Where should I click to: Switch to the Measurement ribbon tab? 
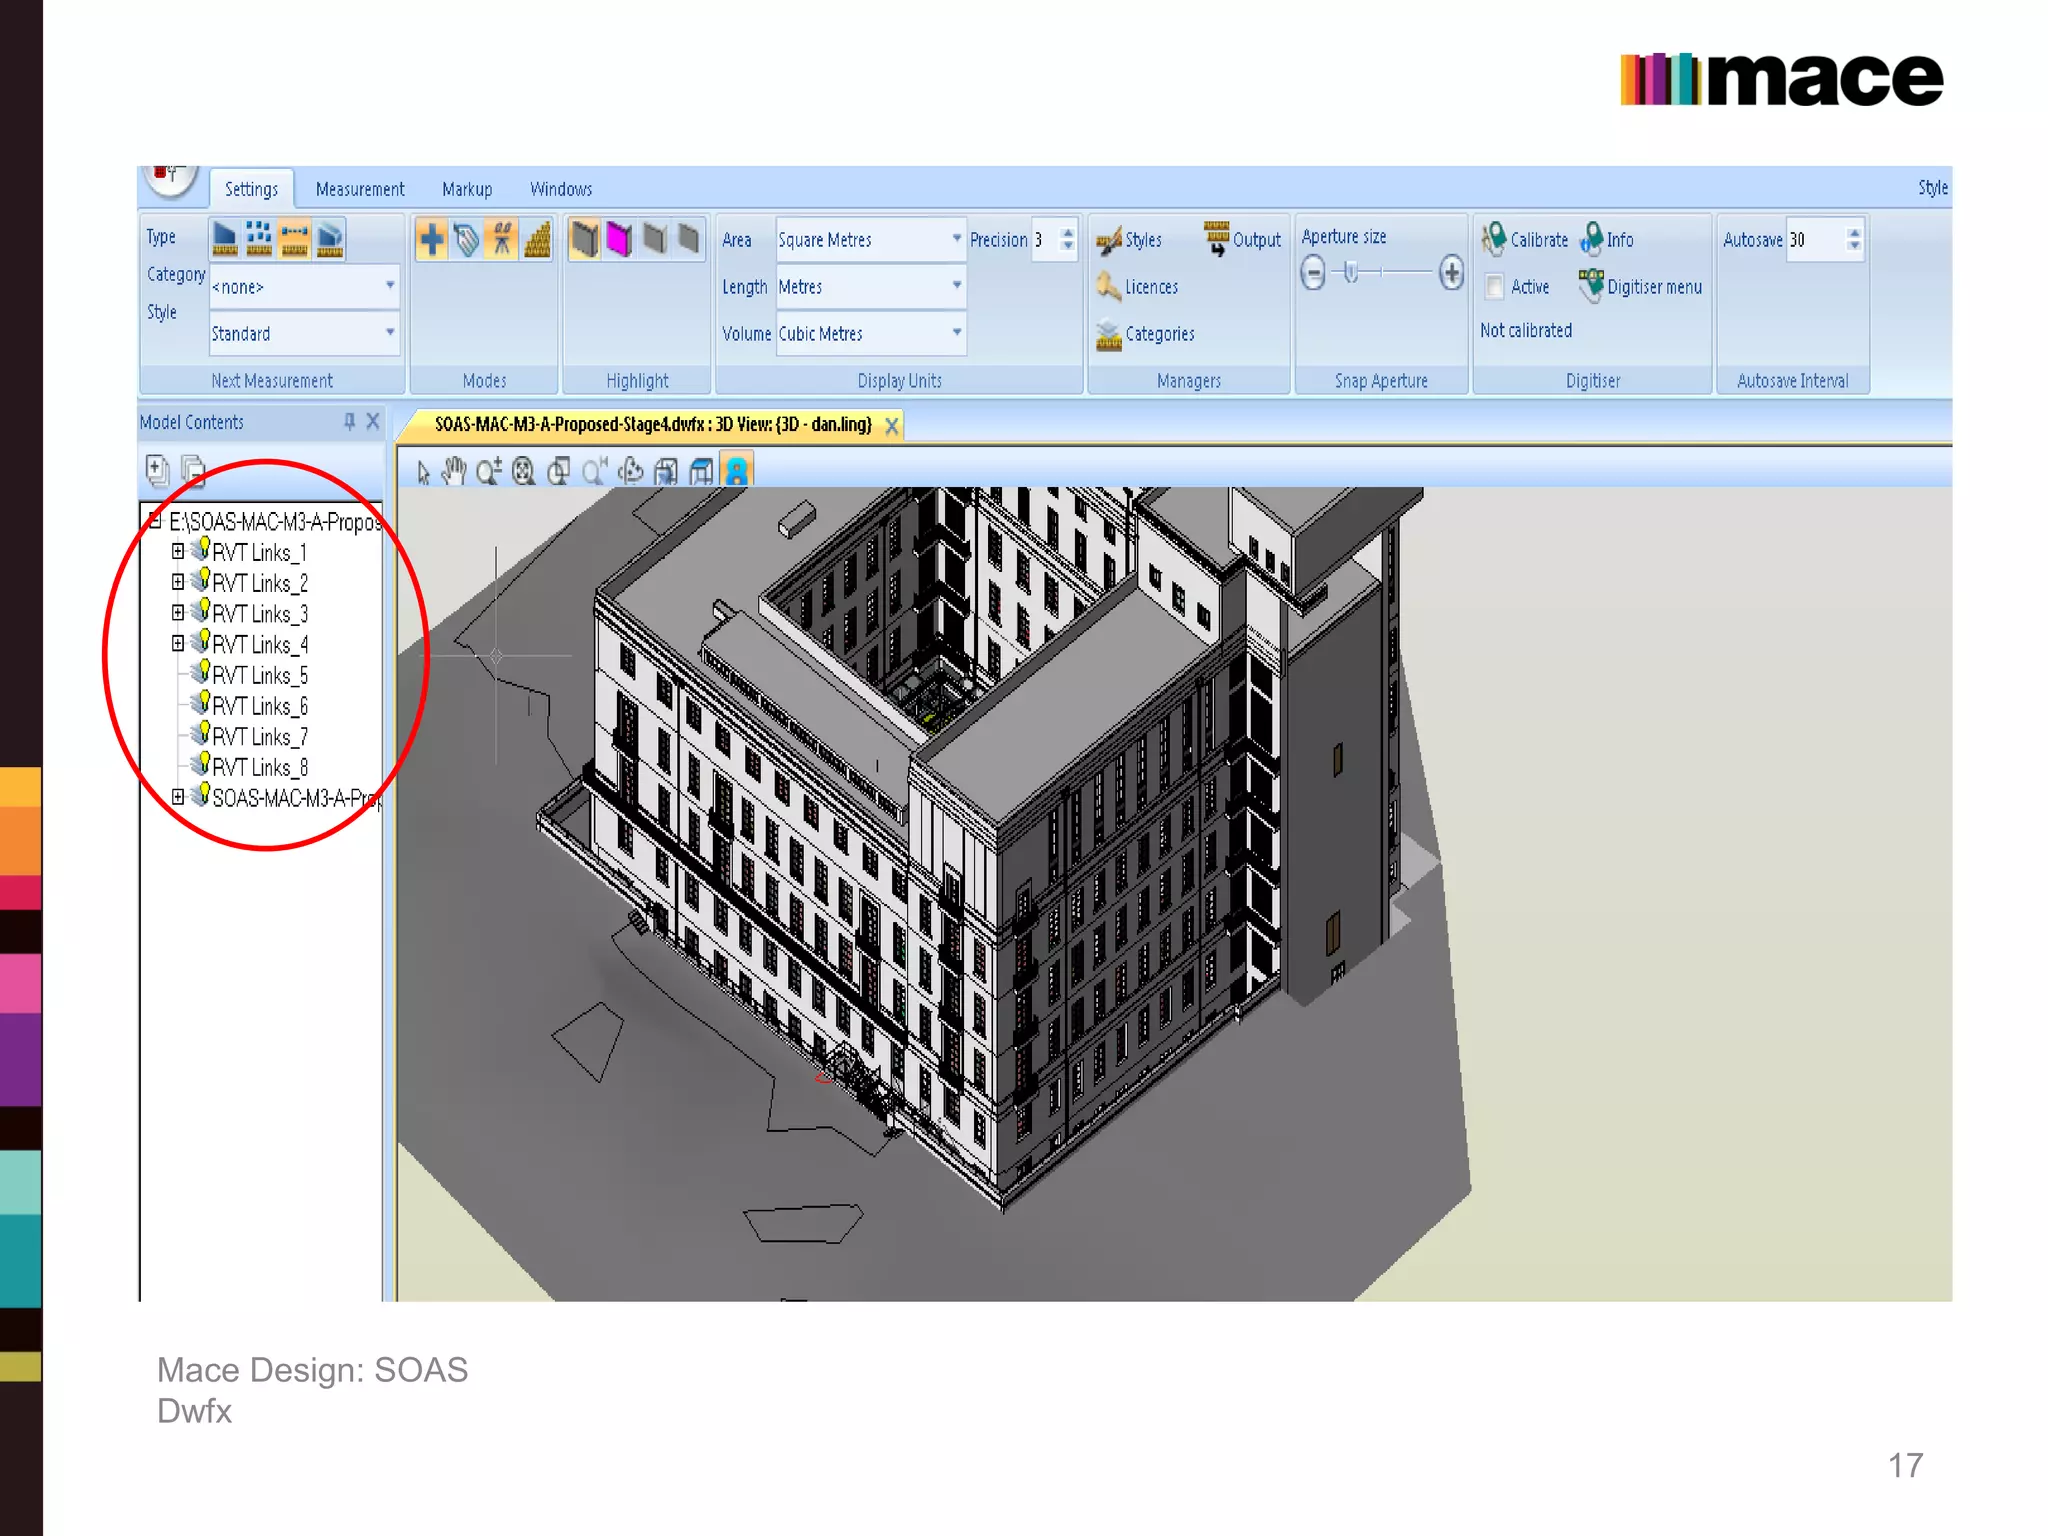[360, 189]
